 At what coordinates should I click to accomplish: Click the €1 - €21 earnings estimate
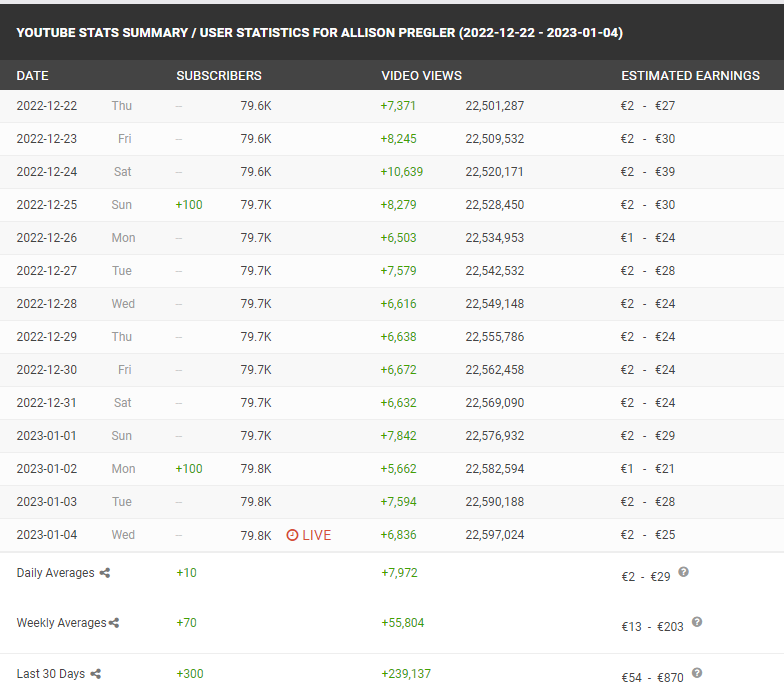click(x=648, y=469)
